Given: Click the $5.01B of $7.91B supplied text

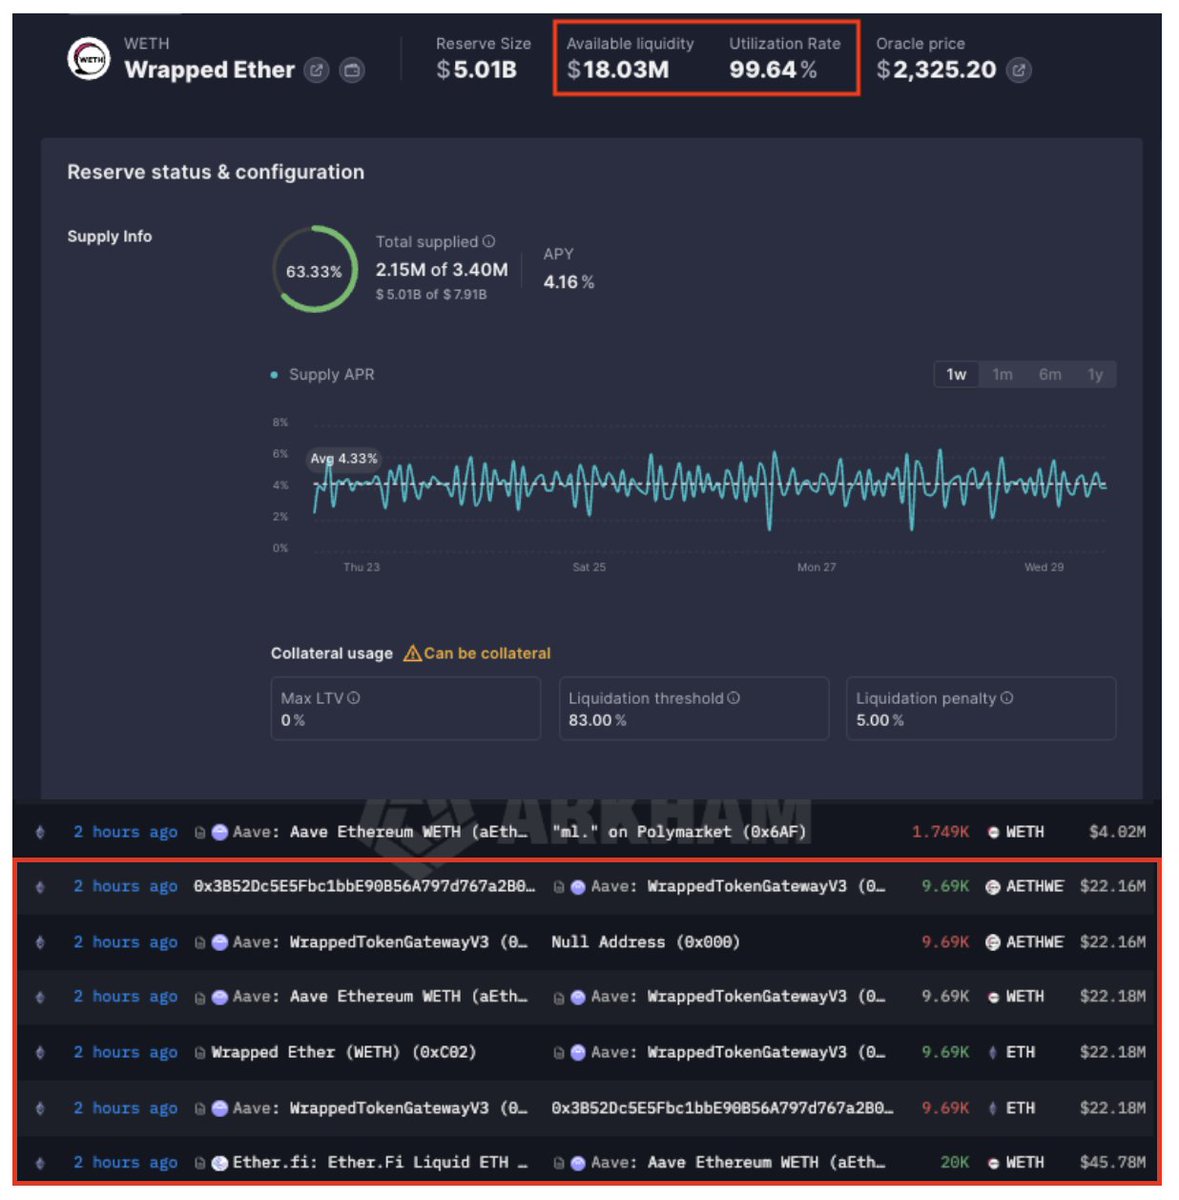Looking at the screenshot, I should click(431, 295).
